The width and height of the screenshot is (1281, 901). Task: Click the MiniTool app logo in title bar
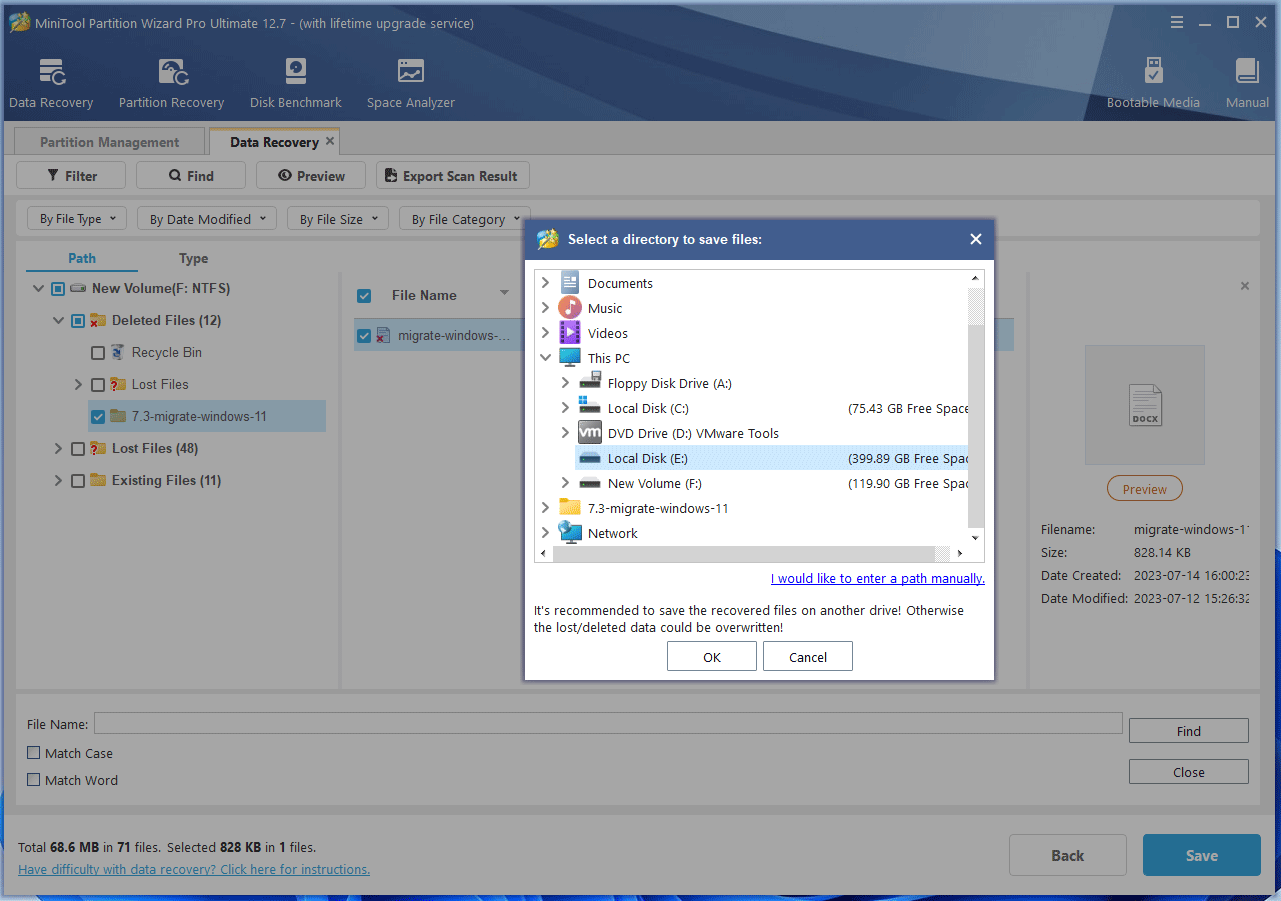point(19,22)
